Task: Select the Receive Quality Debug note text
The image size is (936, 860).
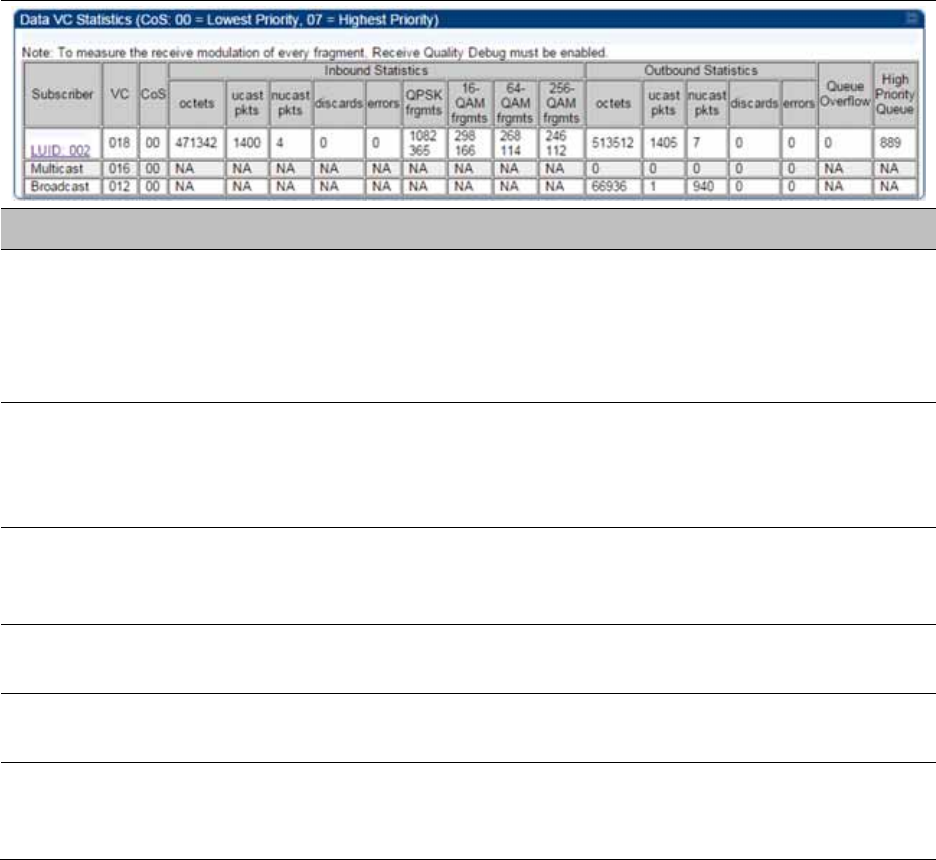Action: (x=315, y=53)
